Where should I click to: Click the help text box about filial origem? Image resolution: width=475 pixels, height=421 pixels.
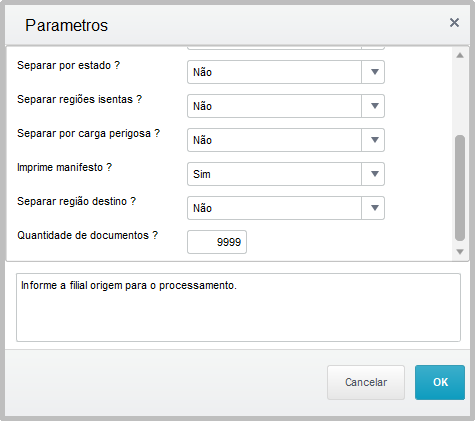tap(238, 308)
